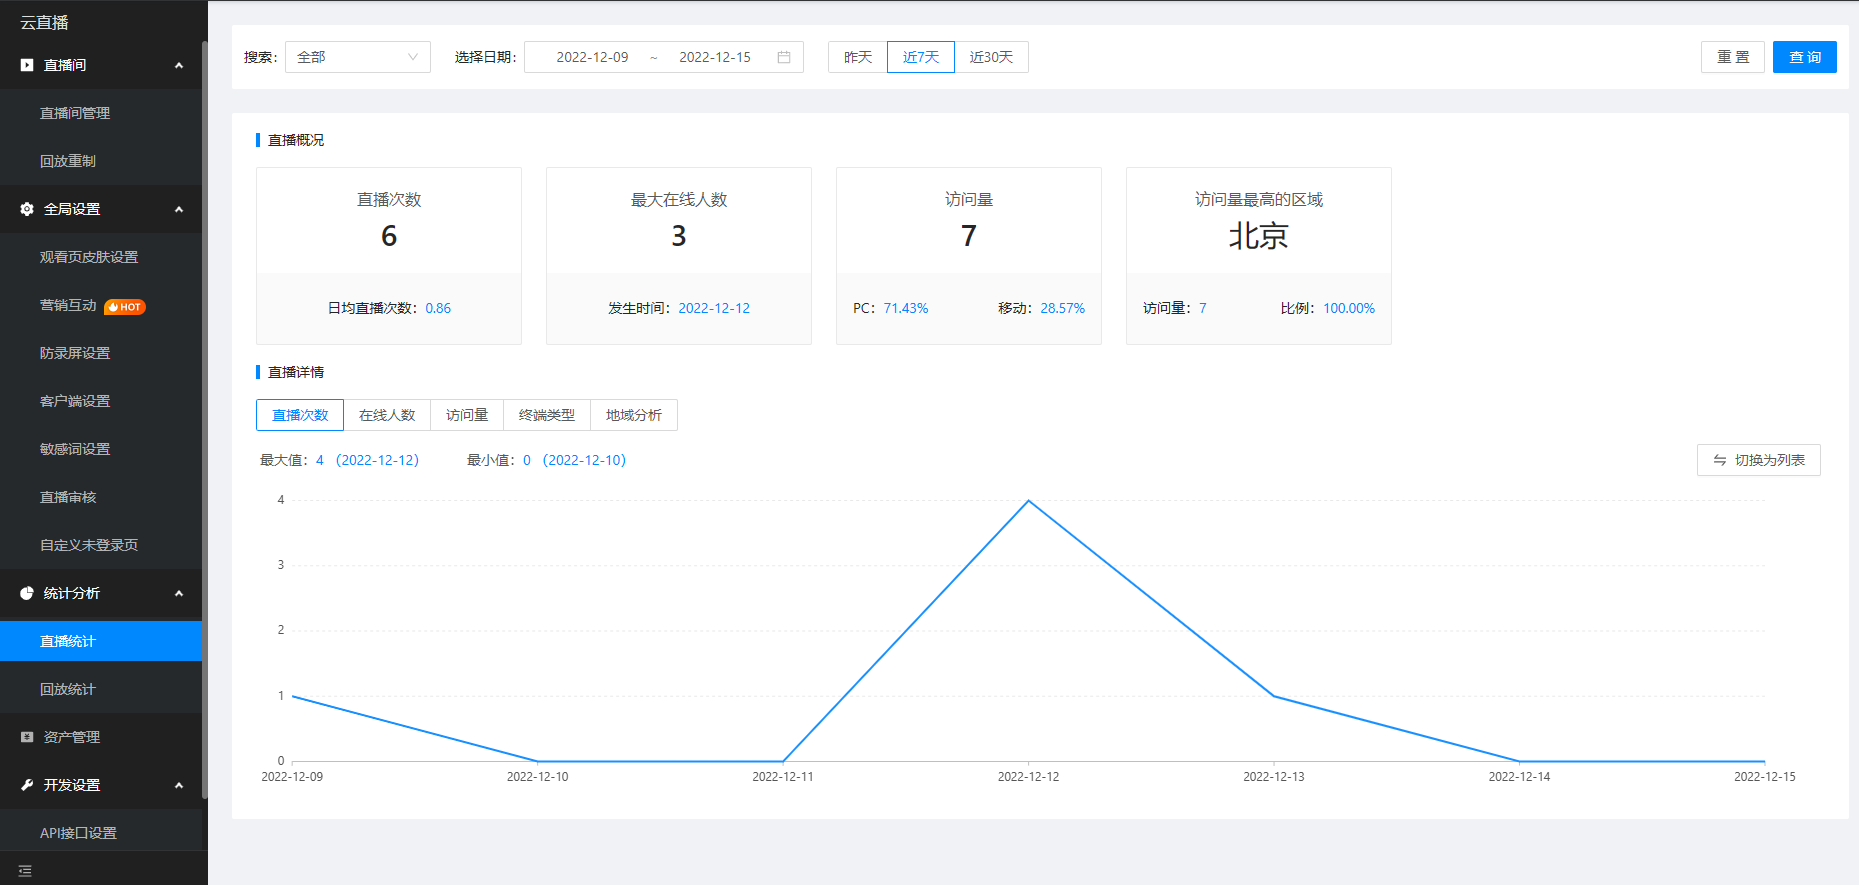The height and width of the screenshot is (885, 1859).
Task: Click the sidebar scrollbar
Action: pos(205,420)
